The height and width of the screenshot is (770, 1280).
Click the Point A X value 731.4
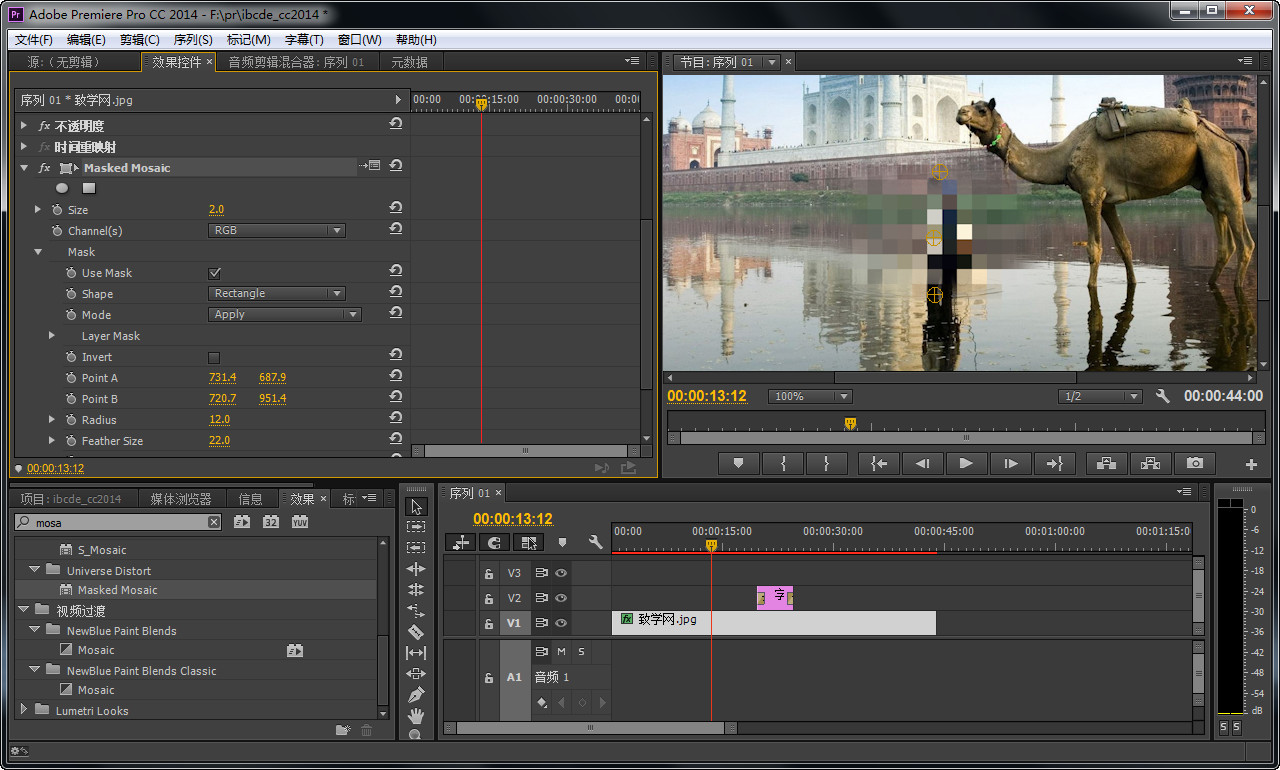tap(222, 378)
